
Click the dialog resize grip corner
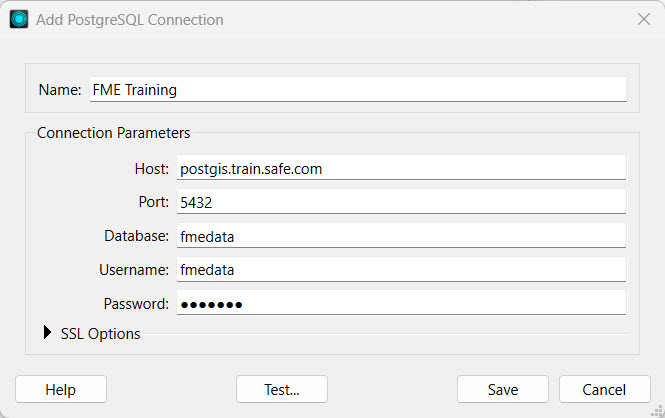point(657,411)
